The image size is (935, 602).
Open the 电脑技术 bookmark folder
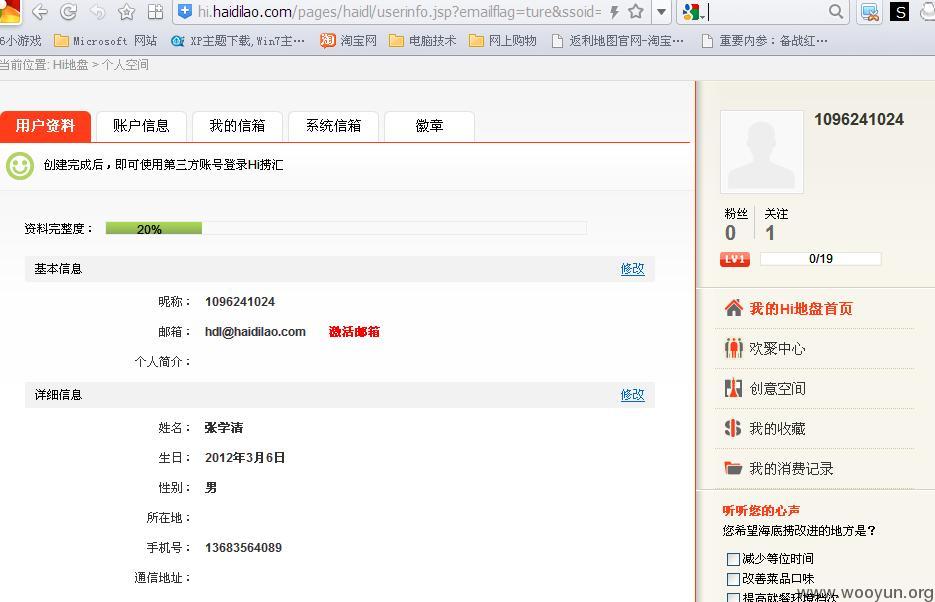(423, 41)
